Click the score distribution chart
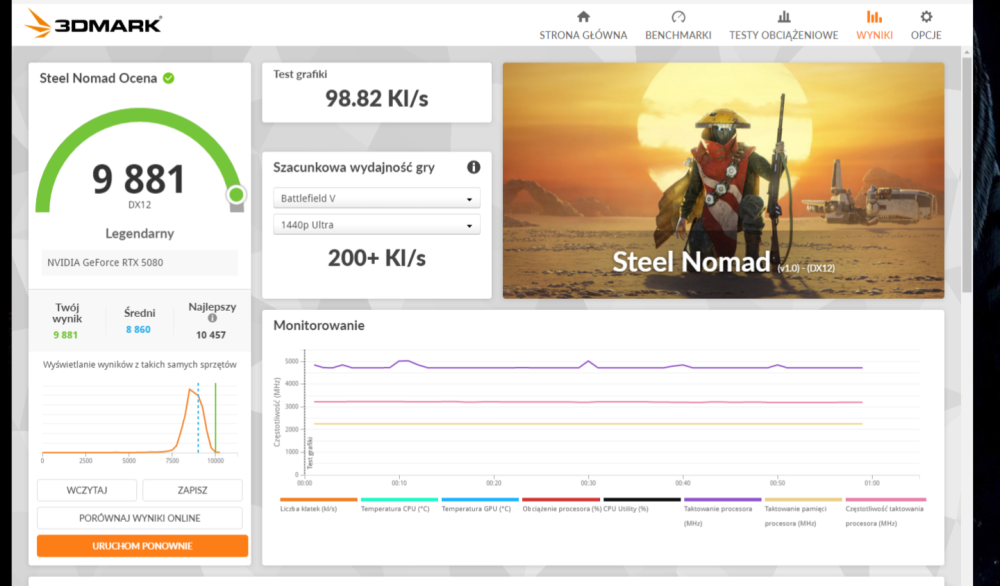Viewport: 1000px width, 586px height. pos(139,421)
